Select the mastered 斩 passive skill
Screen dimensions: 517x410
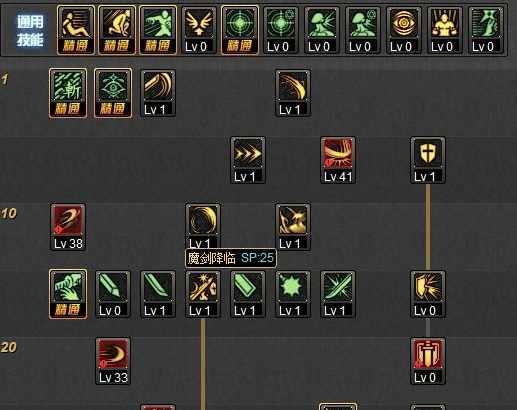[x=68, y=93]
